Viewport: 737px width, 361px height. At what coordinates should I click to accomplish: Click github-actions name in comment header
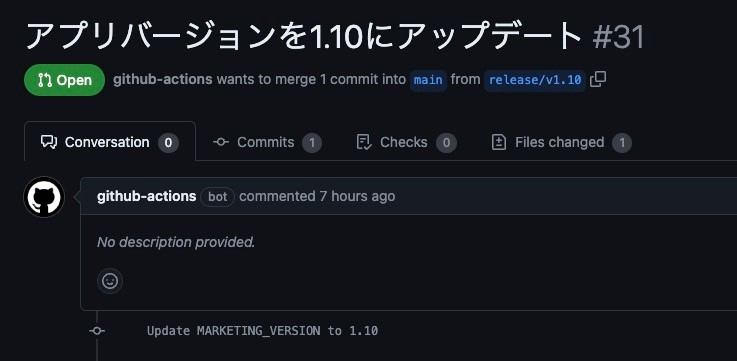146,196
